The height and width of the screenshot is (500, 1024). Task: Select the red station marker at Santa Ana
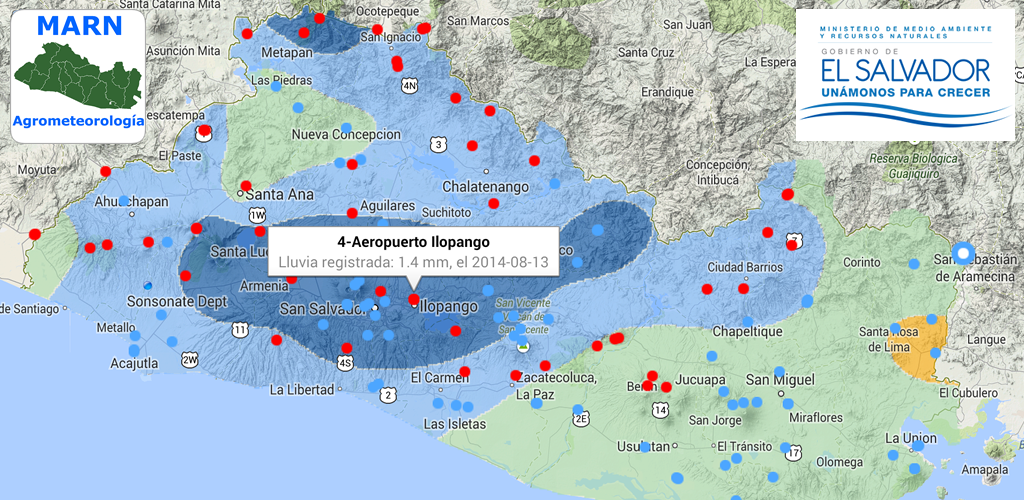246,186
